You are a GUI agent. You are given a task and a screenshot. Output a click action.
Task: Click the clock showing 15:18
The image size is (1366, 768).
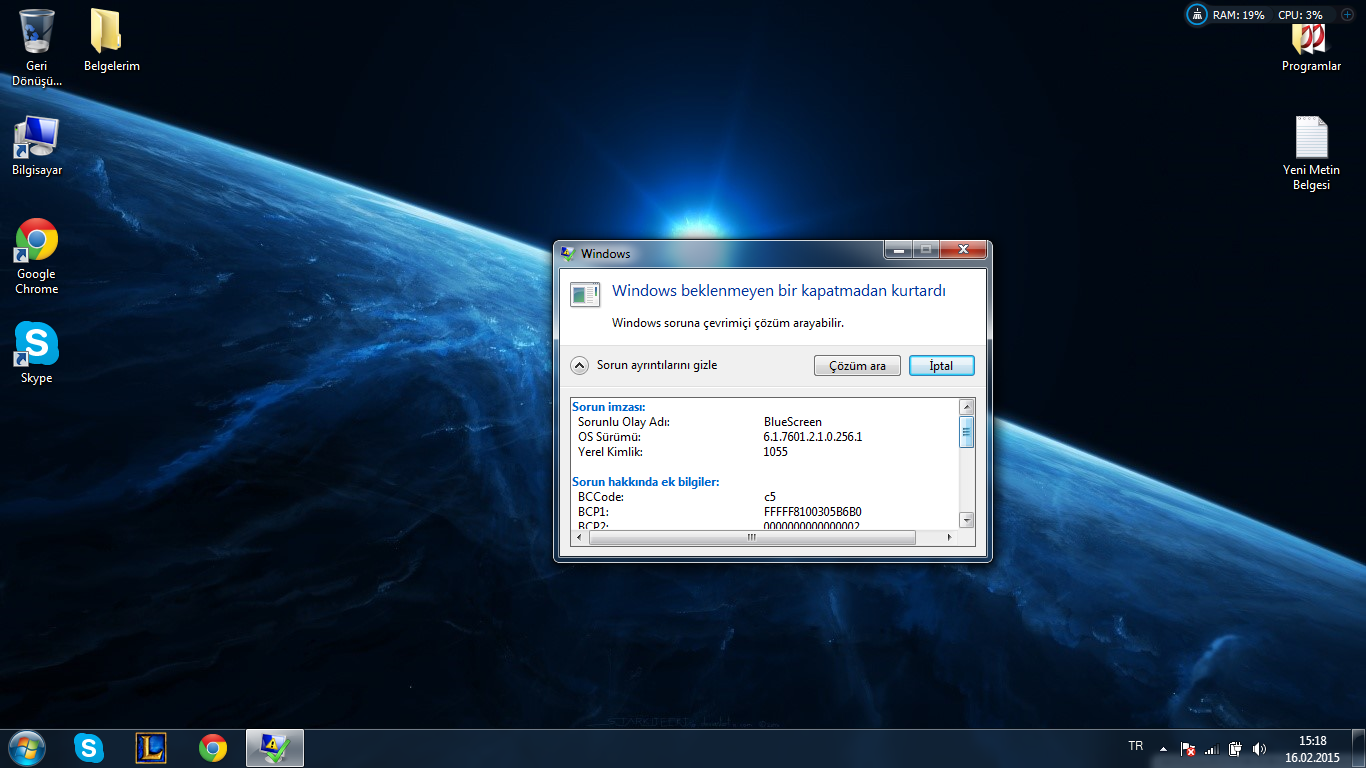(1312, 741)
